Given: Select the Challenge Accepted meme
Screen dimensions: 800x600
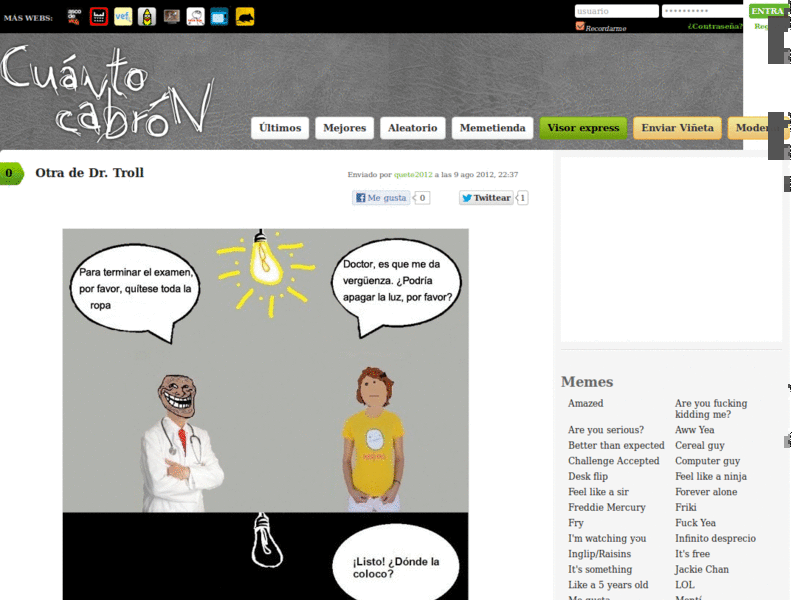Looking at the screenshot, I should 614,461.
